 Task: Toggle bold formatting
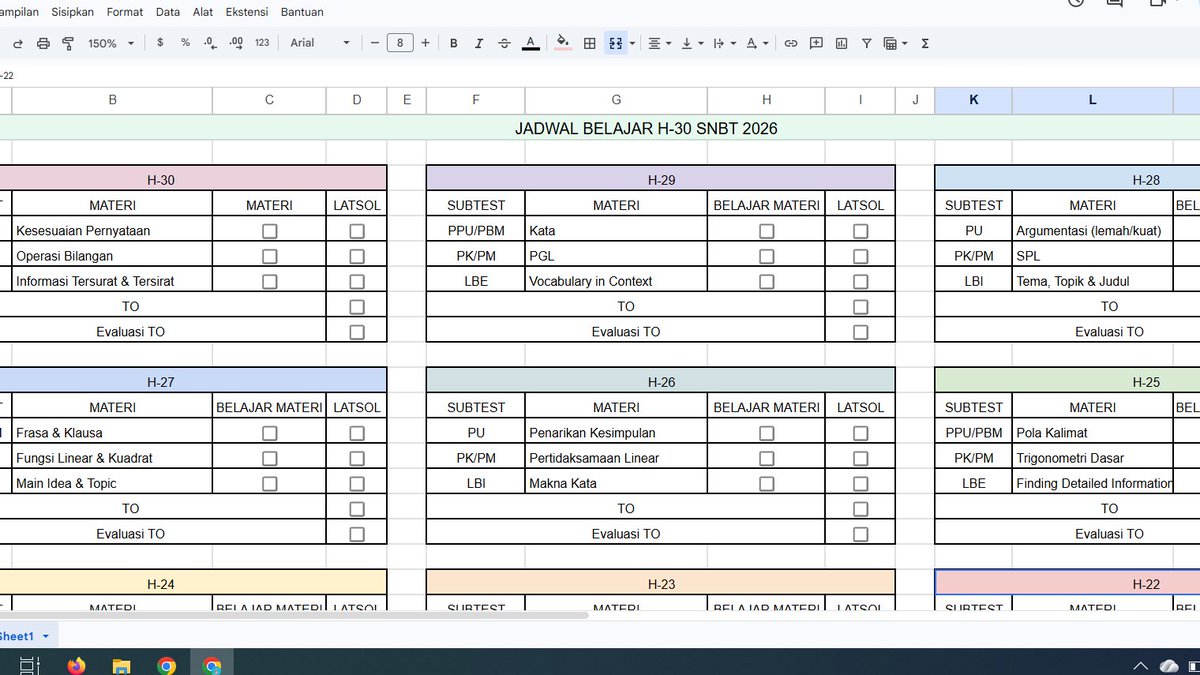tap(453, 43)
